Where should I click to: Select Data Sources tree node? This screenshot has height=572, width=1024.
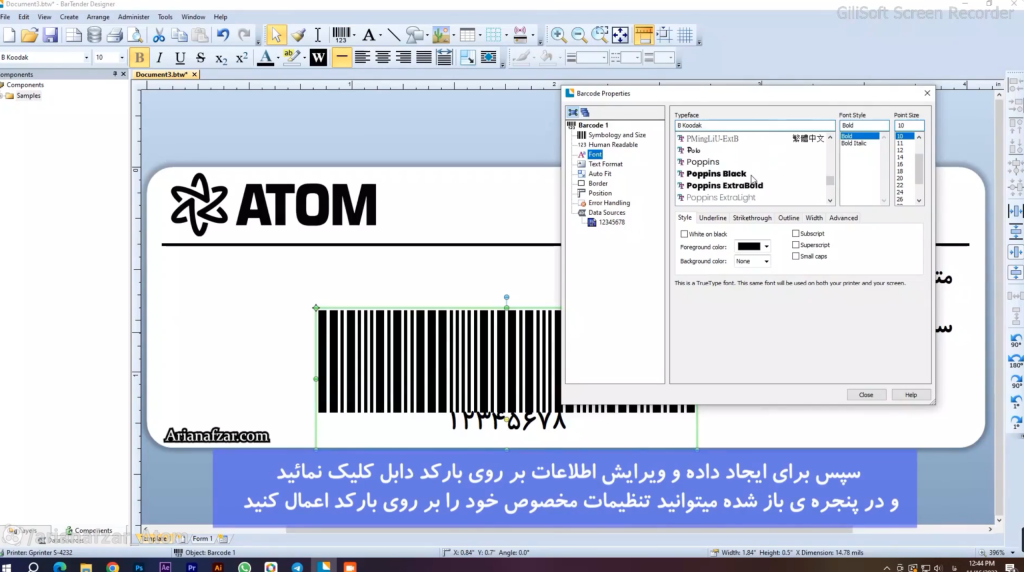[606, 213]
